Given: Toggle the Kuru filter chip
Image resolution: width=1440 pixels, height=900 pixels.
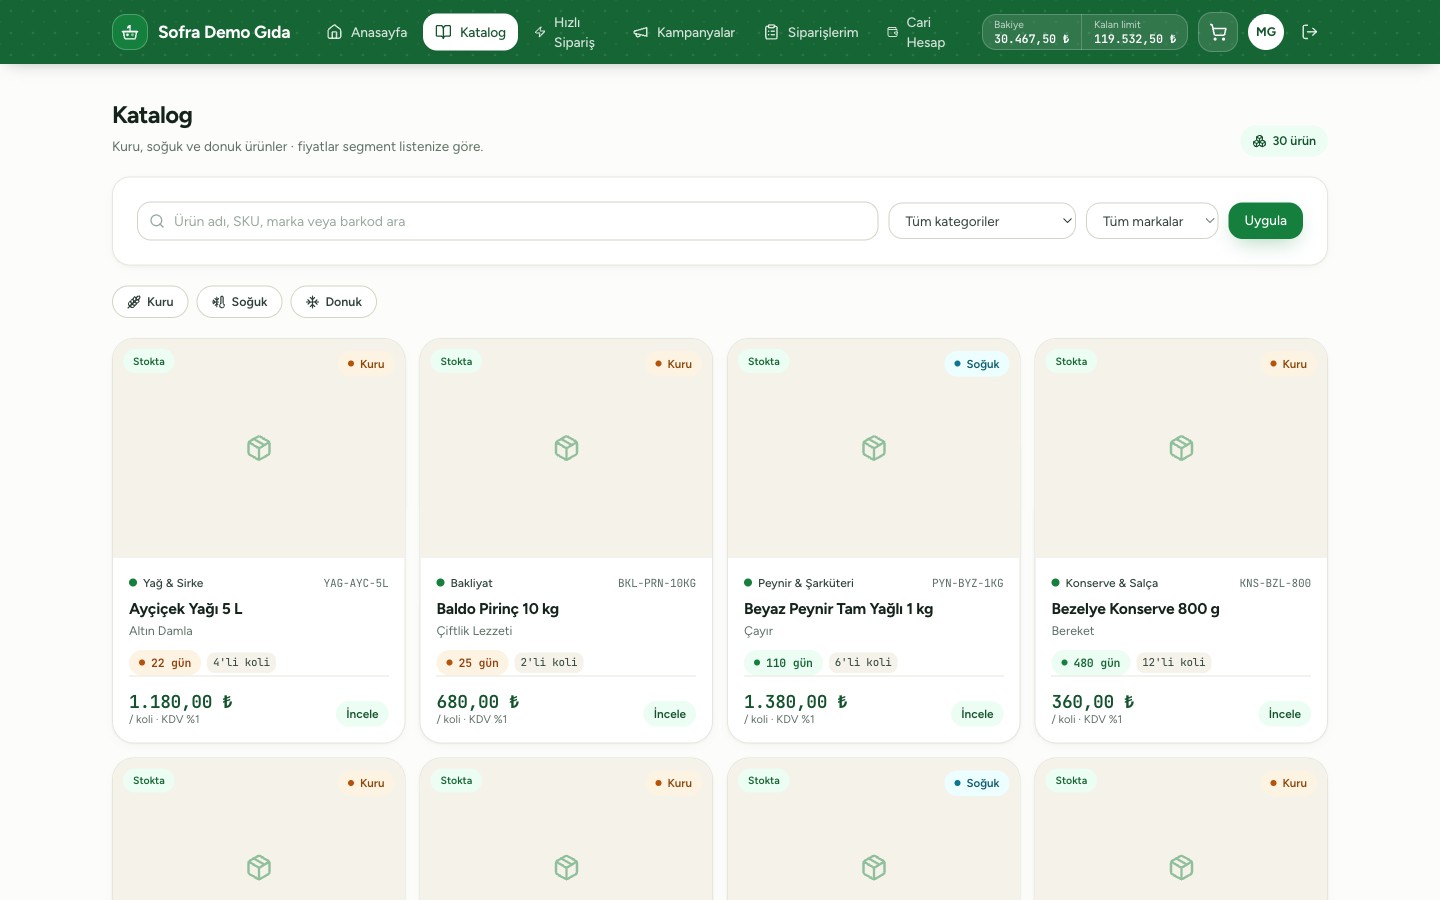Looking at the screenshot, I should coord(150,302).
